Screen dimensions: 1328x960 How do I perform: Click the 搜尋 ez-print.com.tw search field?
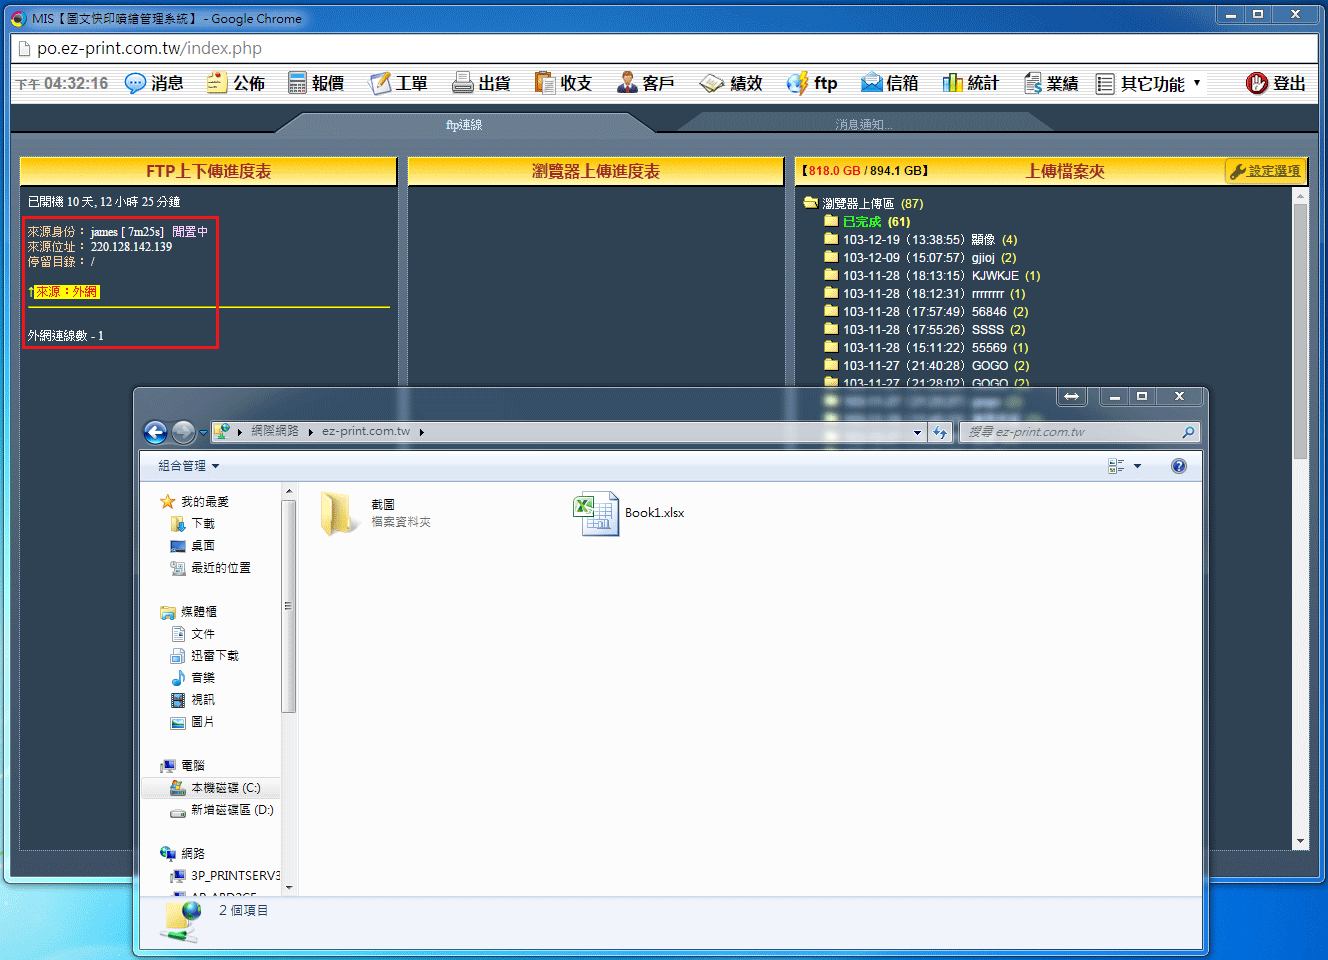click(1070, 432)
